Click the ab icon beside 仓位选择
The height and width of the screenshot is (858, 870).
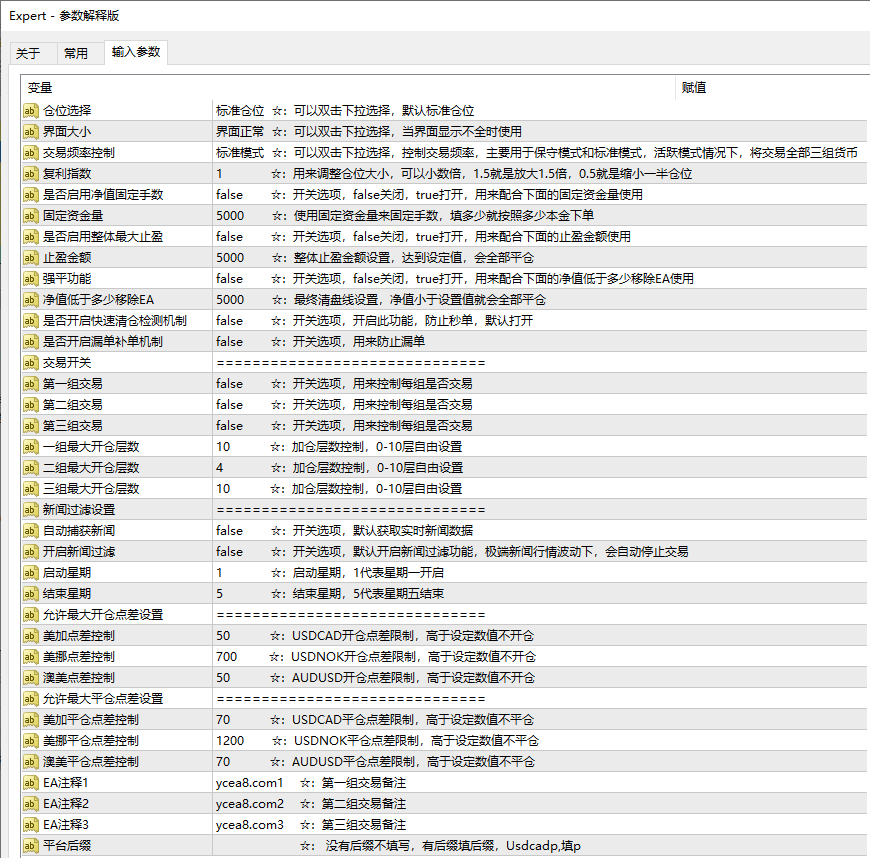pyautogui.click(x=31, y=111)
